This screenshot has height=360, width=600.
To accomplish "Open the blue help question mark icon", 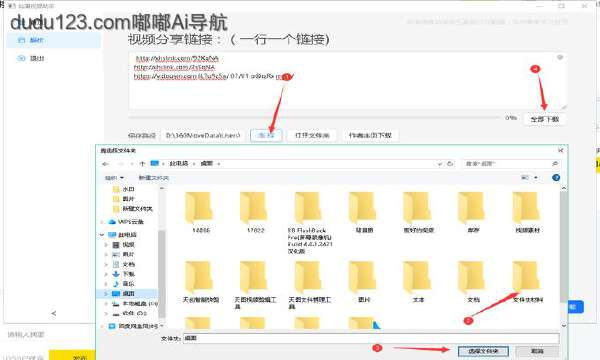I will (x=556, y=178).
